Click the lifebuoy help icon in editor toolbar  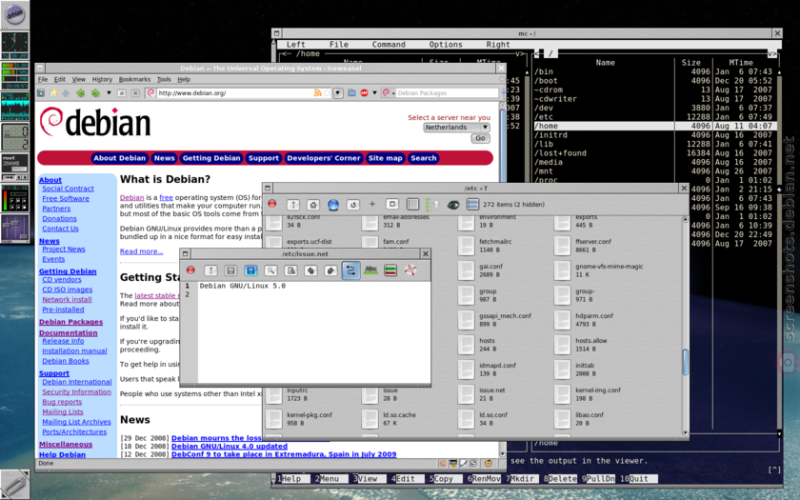pos(410,270)
